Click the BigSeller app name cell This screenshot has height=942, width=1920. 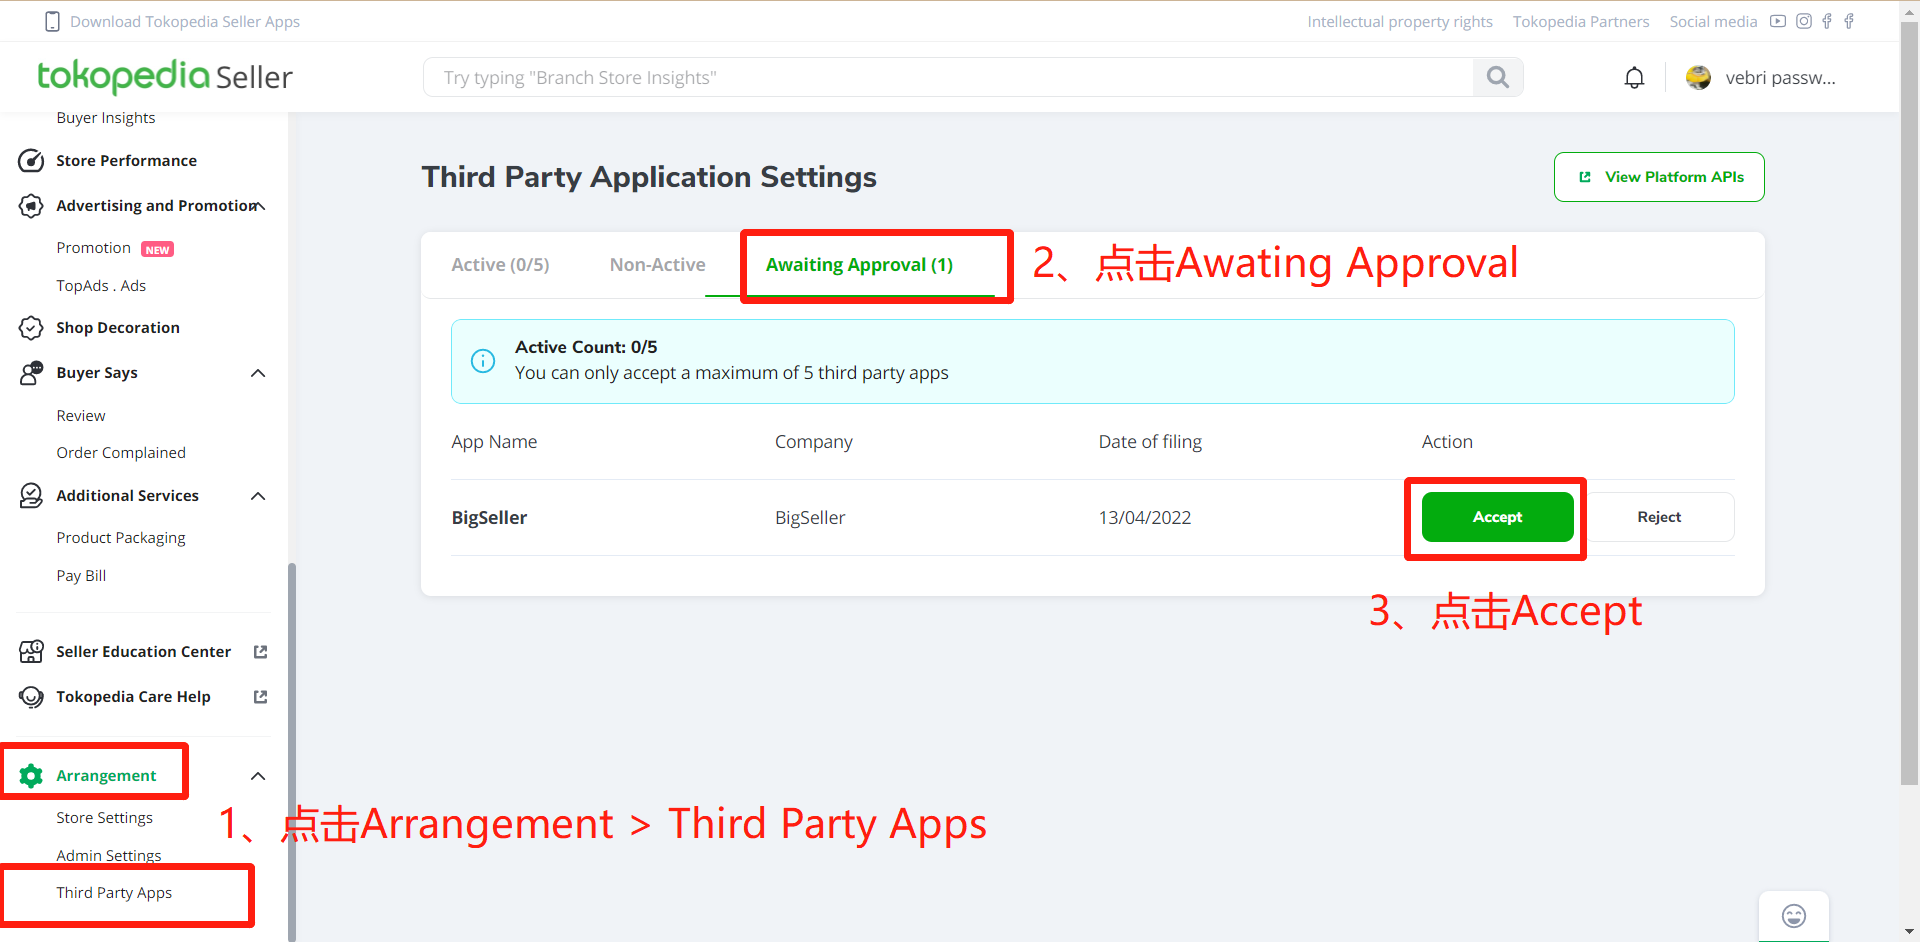tap(489, 518)
